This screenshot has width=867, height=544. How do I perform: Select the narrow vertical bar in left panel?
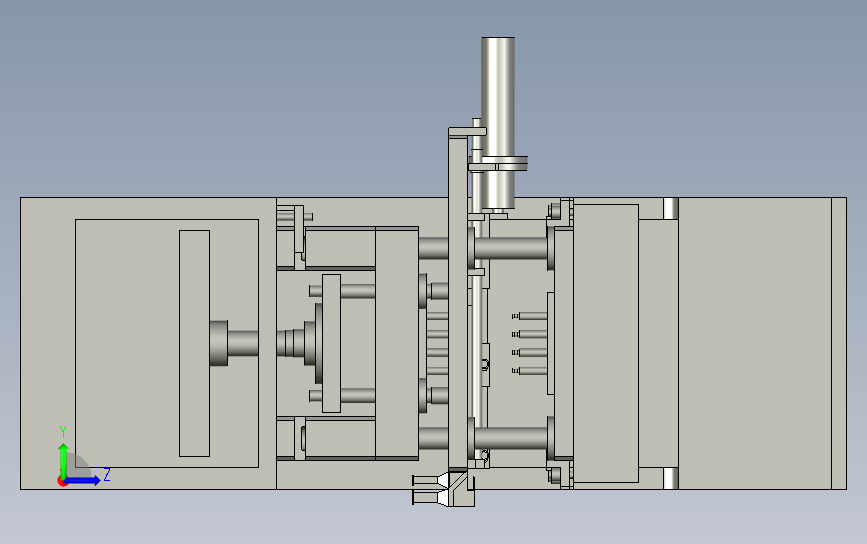[x=194, y=343]
